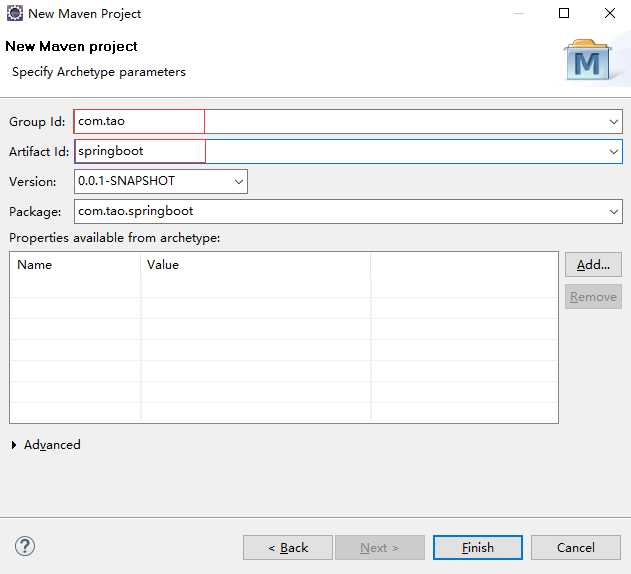Viewport: 631px width, 574px height.
Task: Click Finish to create the project
Action: 478,547
